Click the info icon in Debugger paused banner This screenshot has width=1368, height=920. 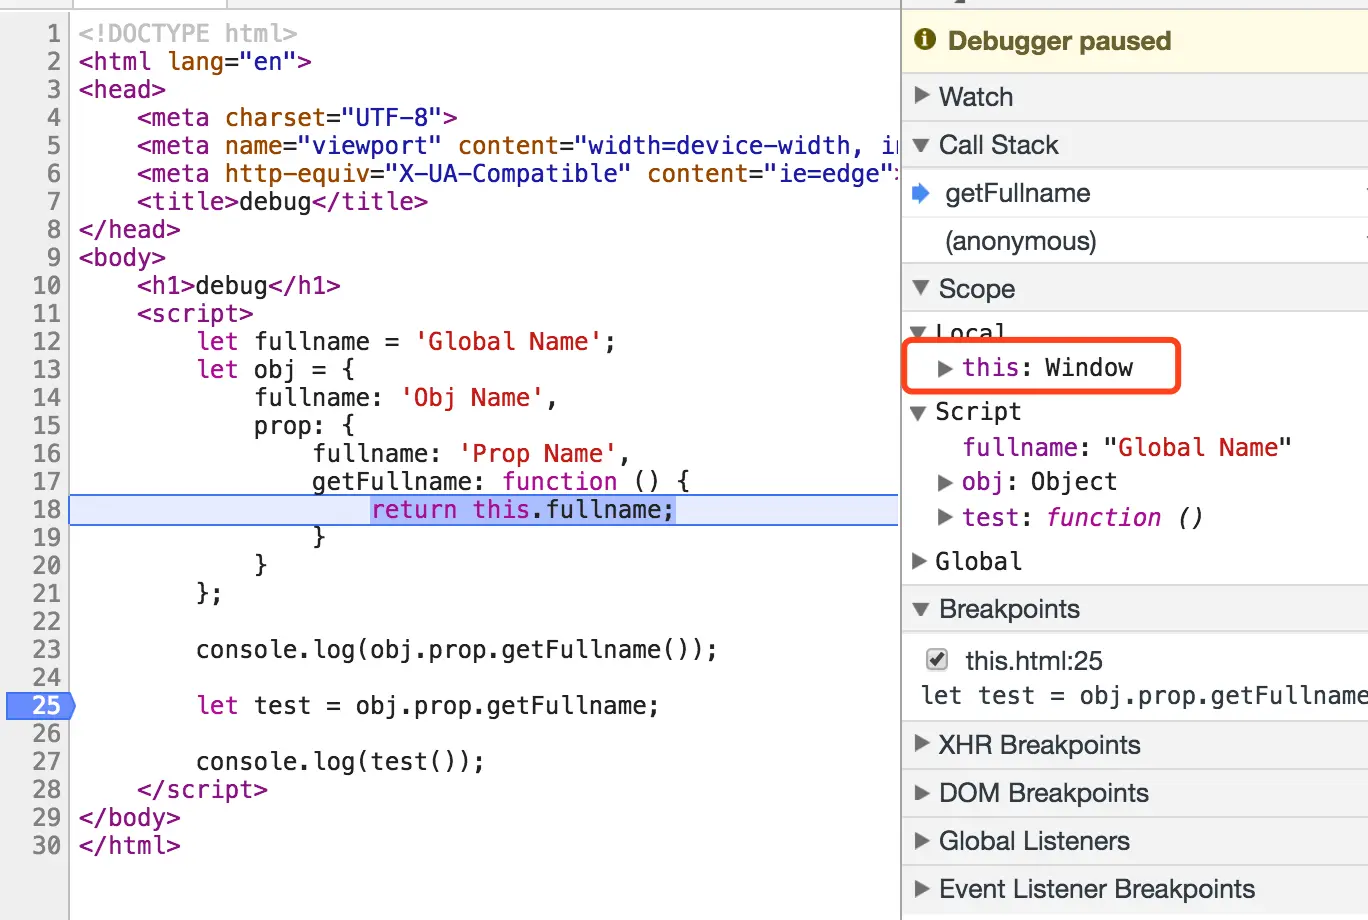[x=926, y=40]
